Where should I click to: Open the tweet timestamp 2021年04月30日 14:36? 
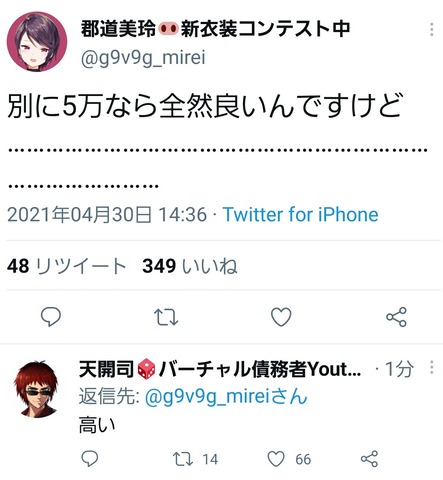coord(107,214)
